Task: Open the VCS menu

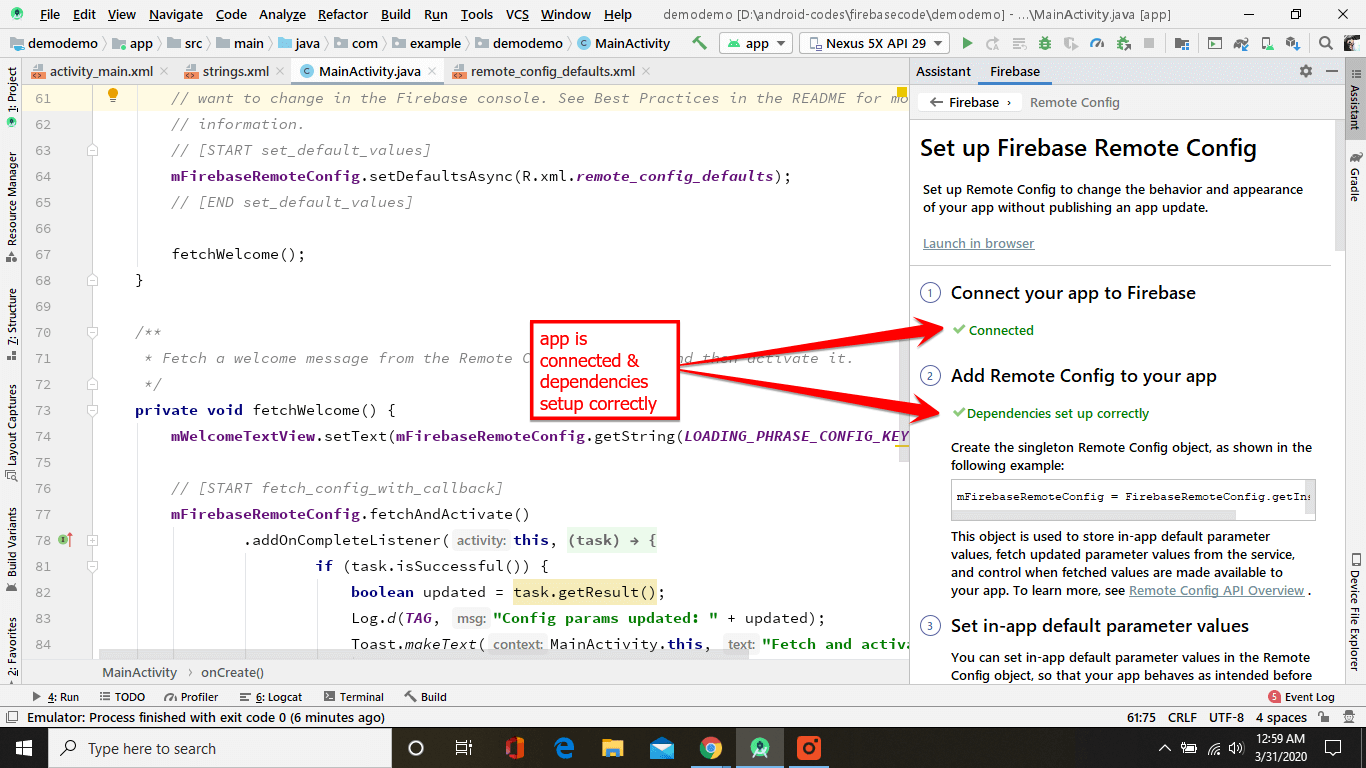Action: coord(517,15)
